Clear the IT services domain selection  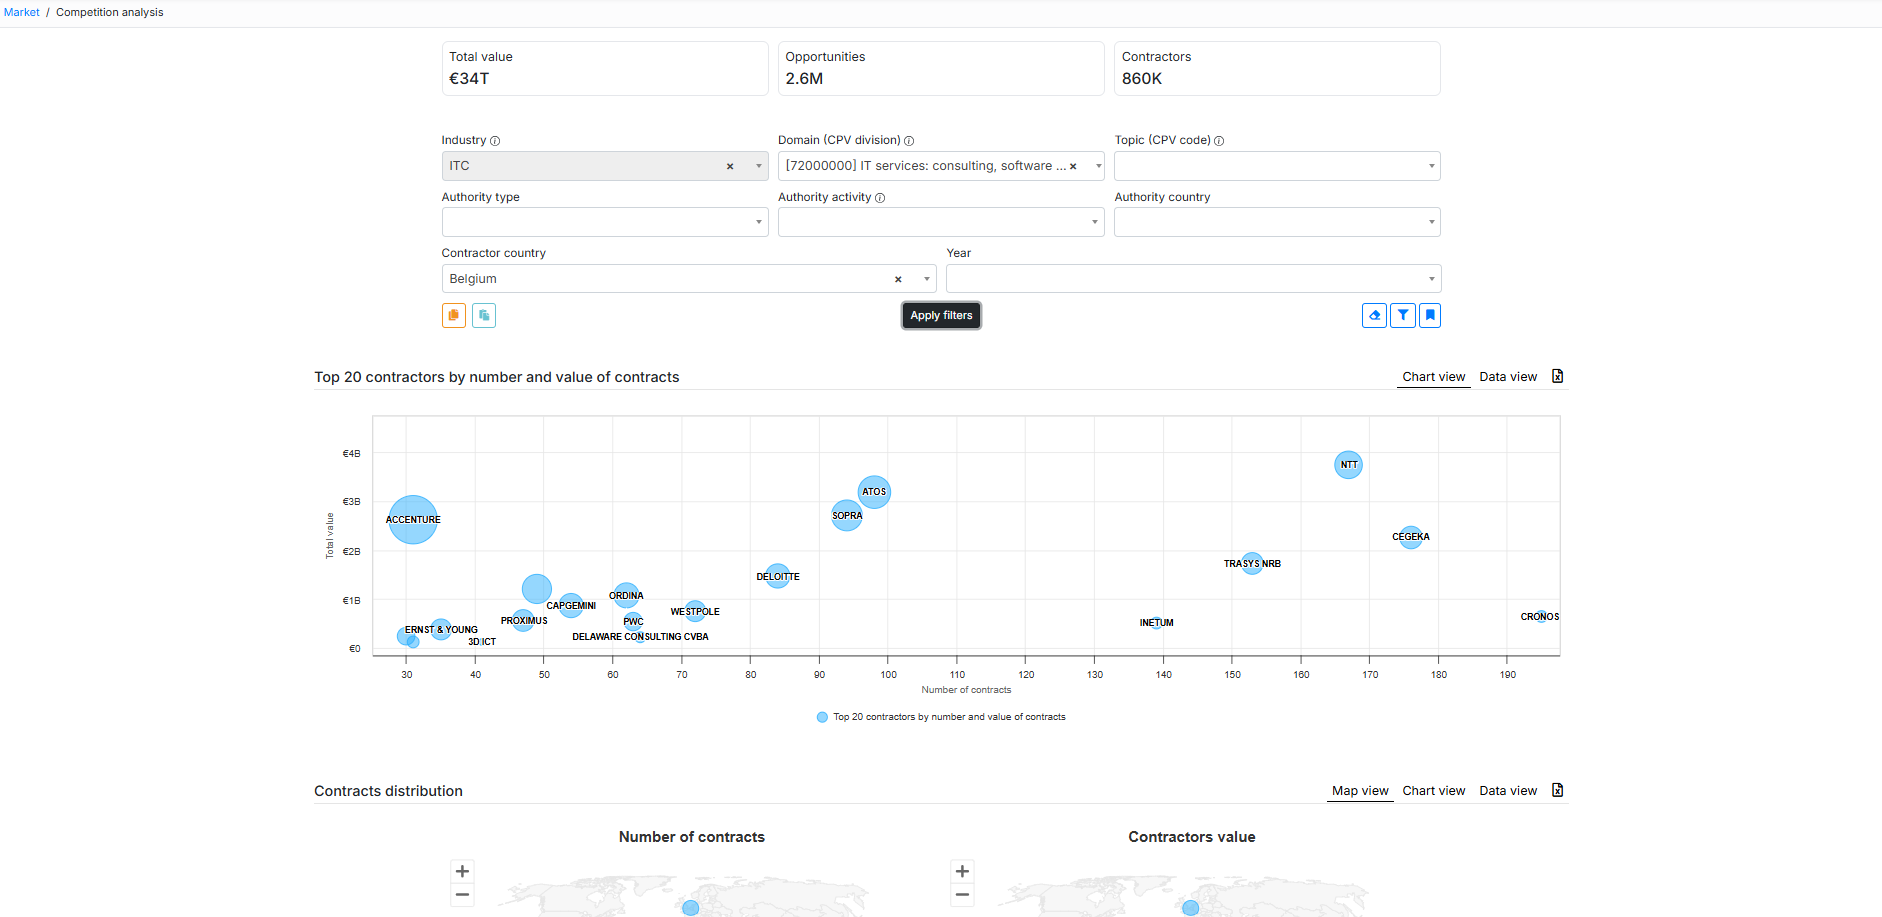tap(1073, 166)
